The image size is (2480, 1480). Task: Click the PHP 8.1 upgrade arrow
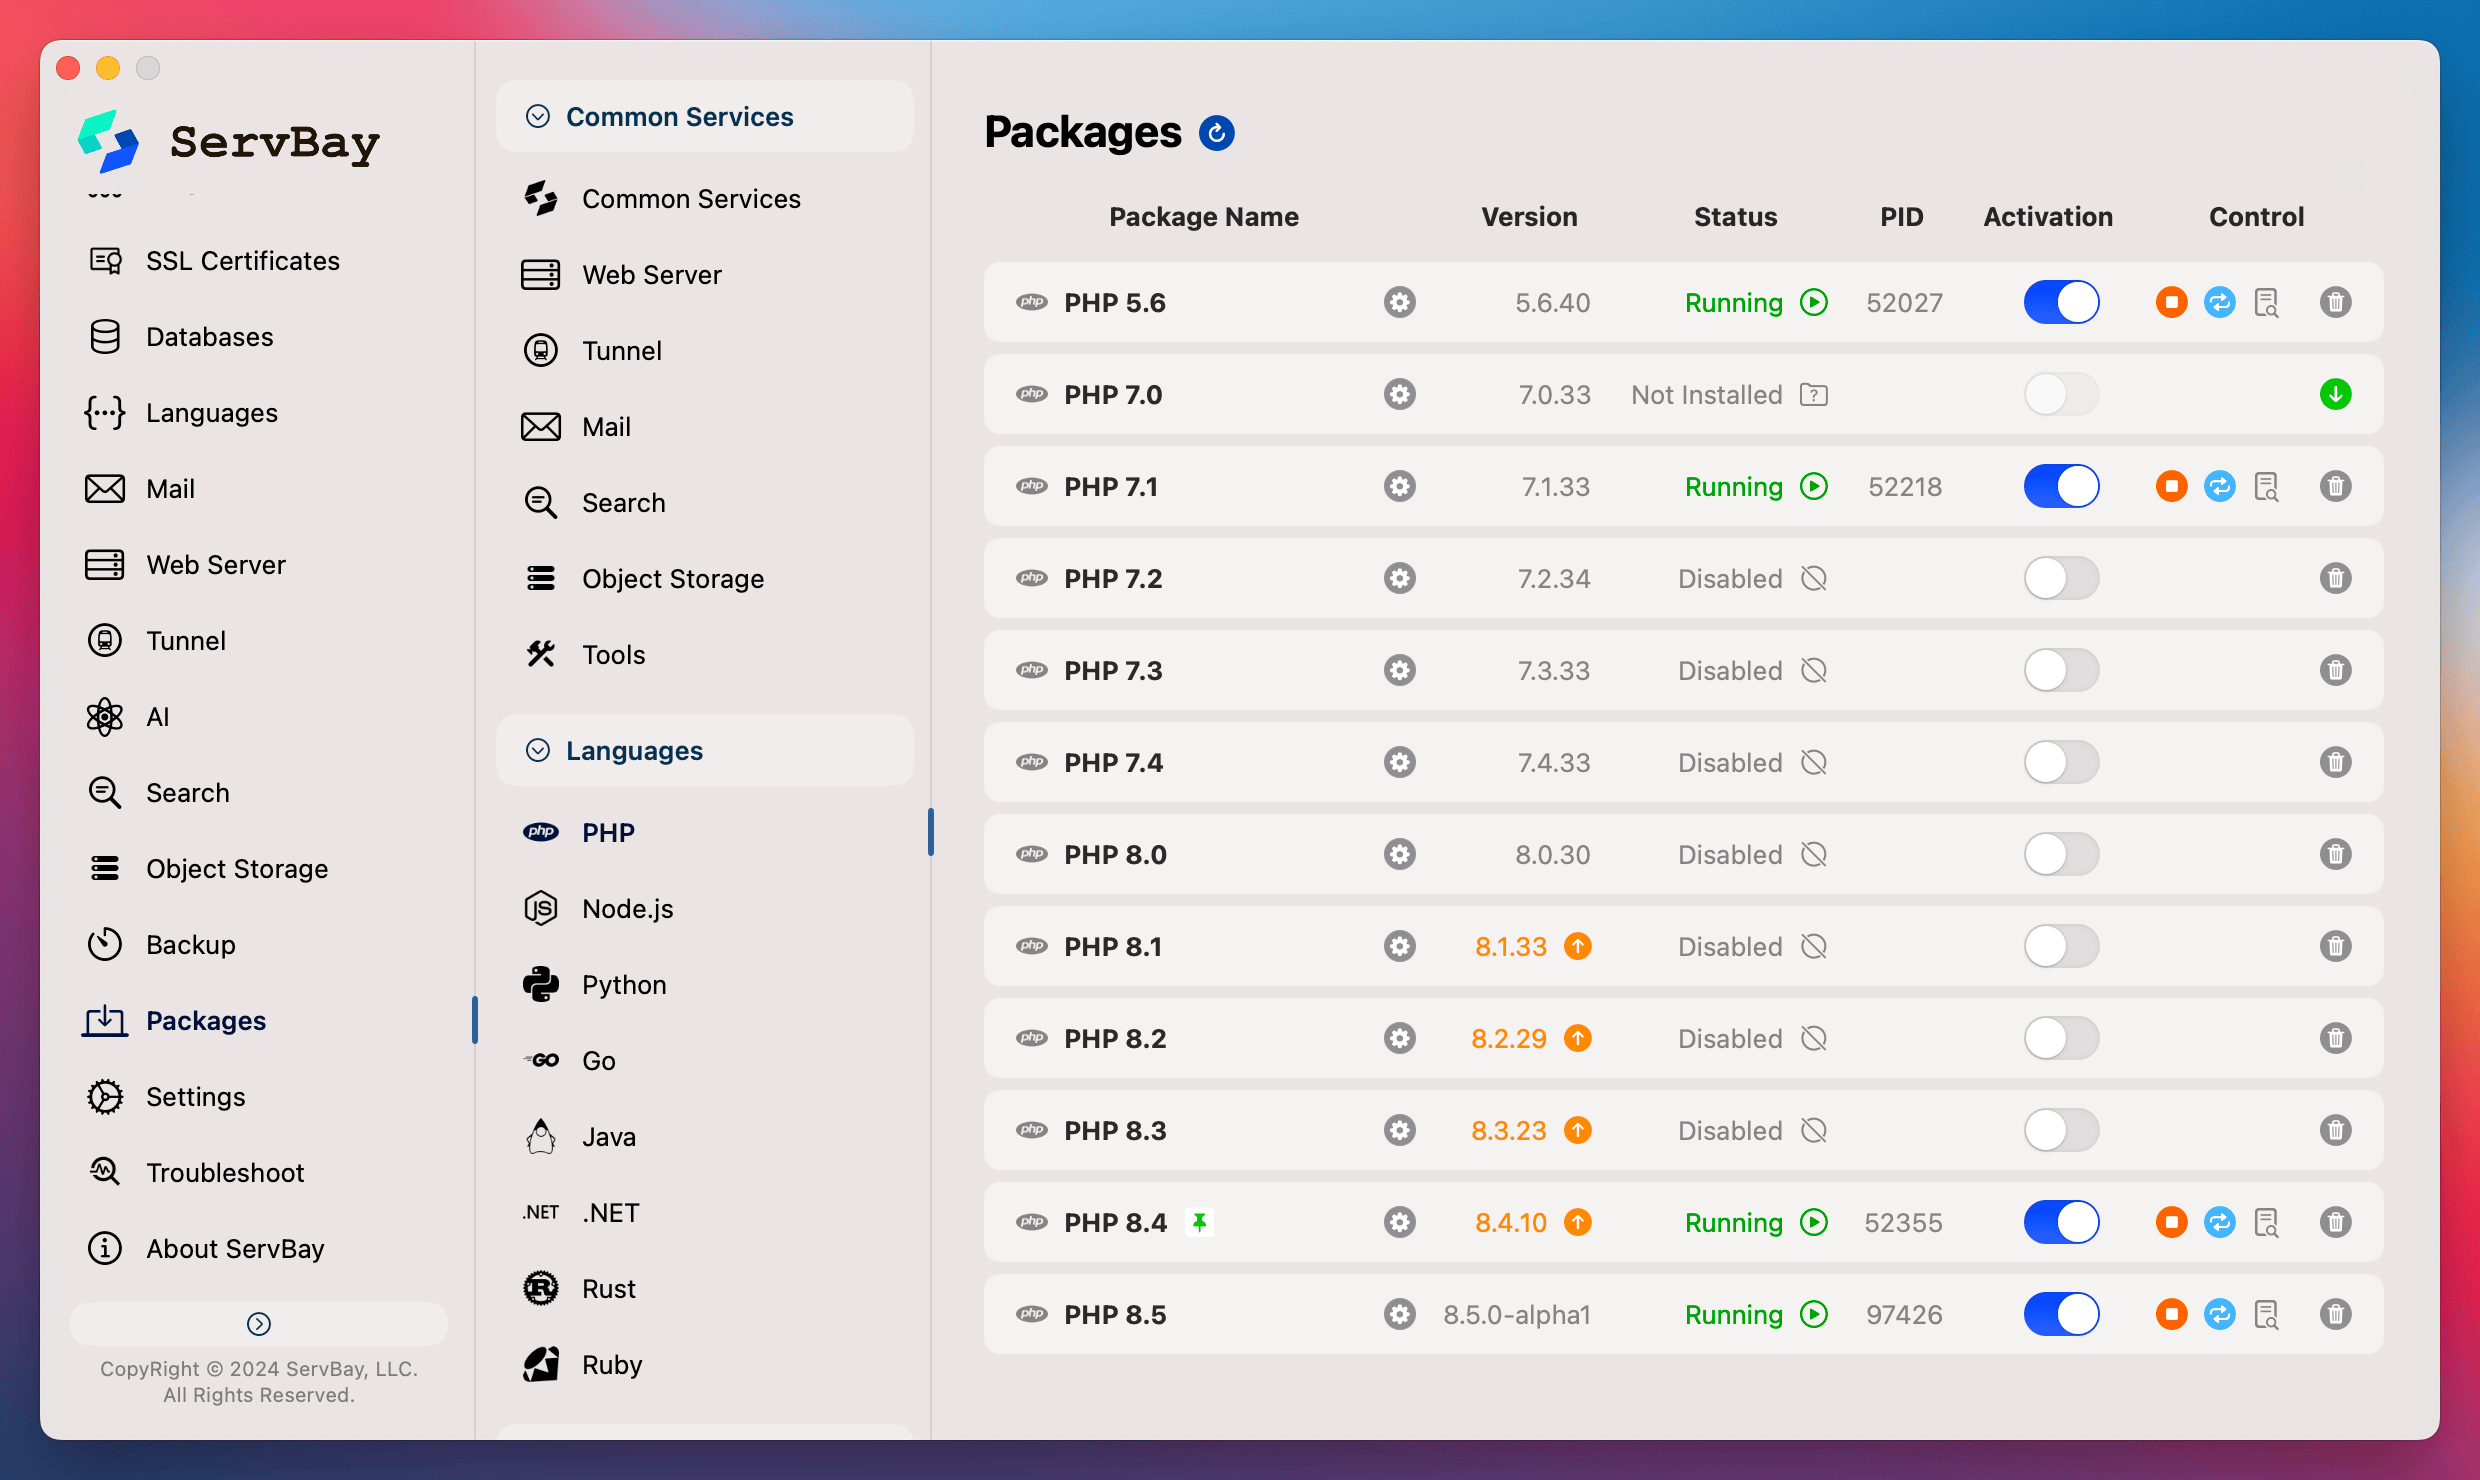(x=1577, y=946)
